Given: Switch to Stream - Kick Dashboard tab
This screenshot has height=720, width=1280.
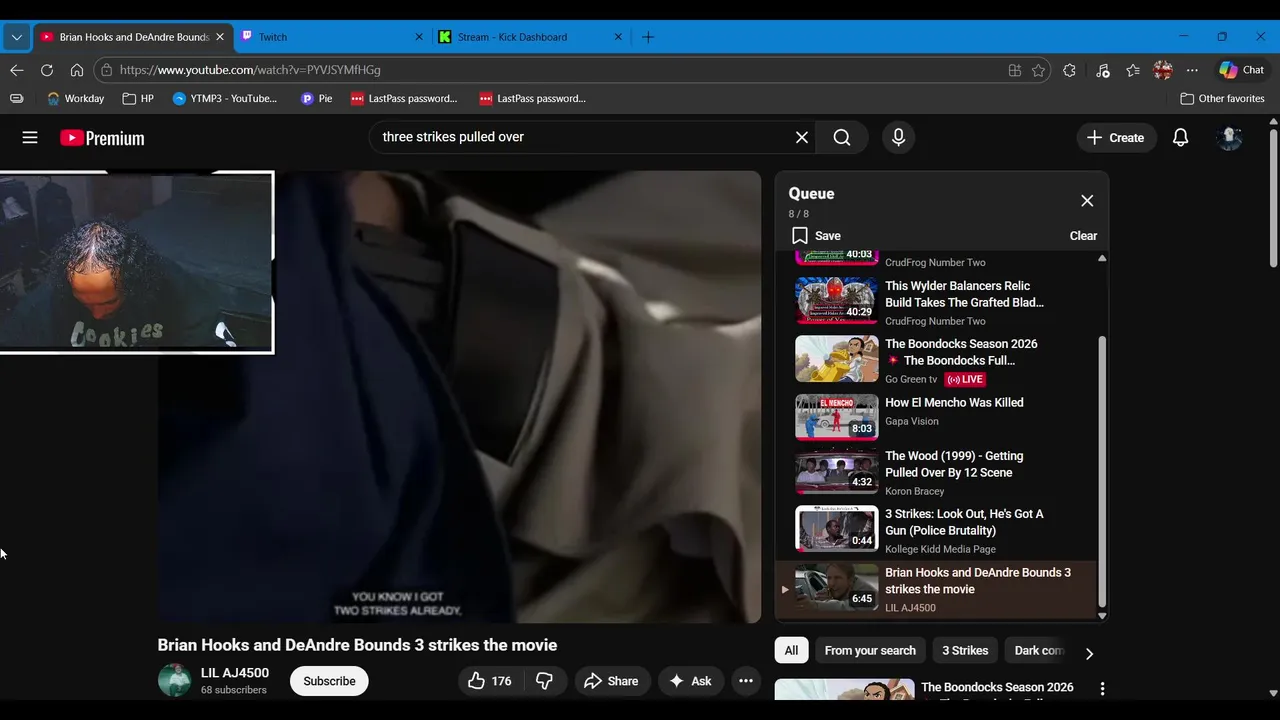Looking at the screenshot, I should click(x=530, y=37).
